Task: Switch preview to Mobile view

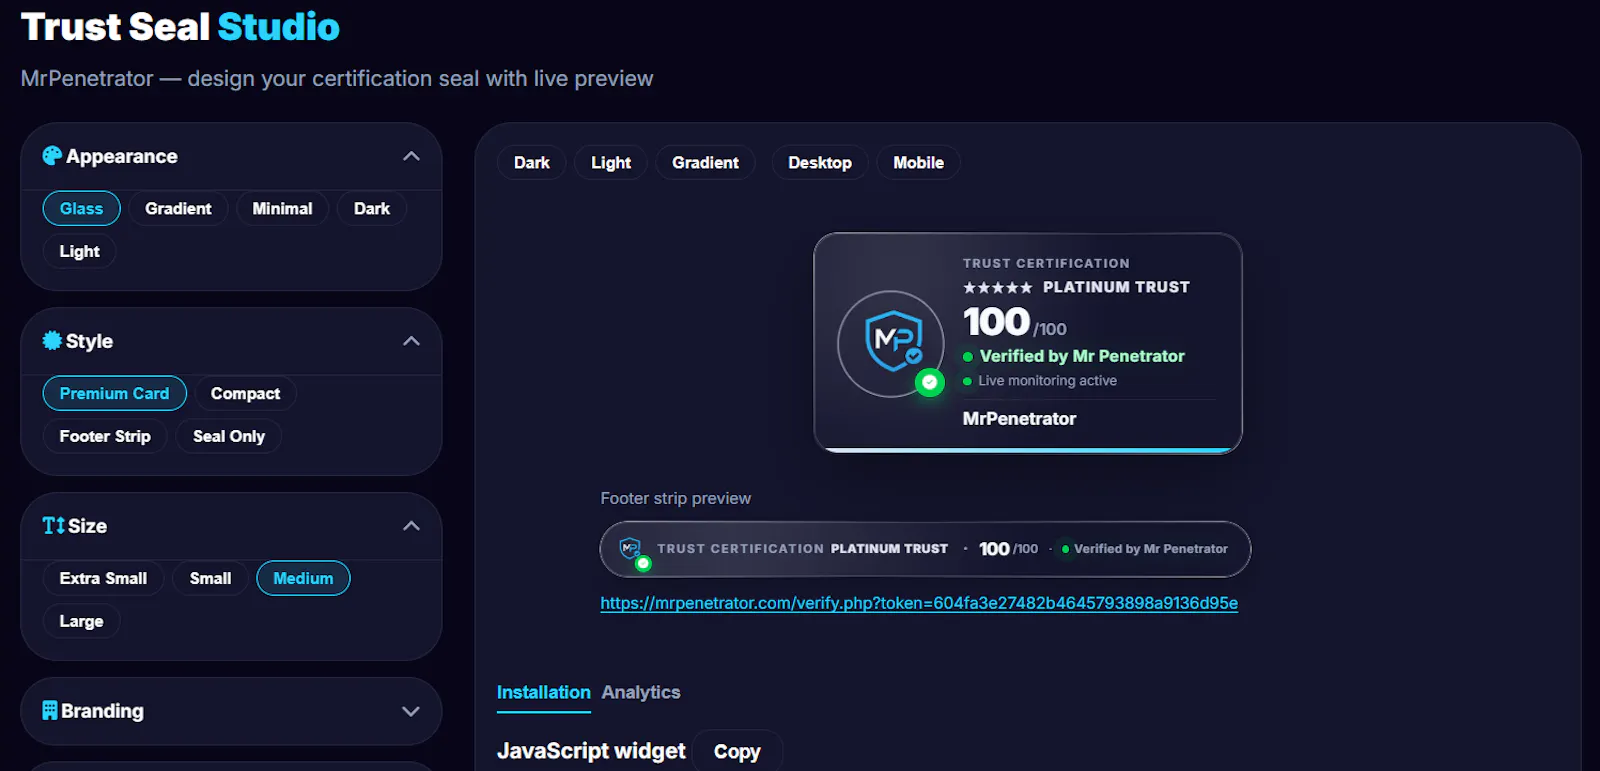Action: (x=918, y=163)
